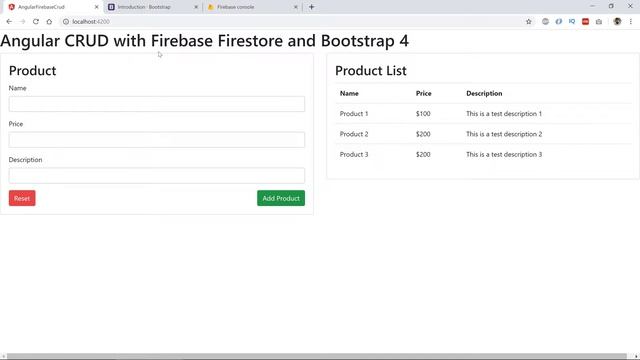Close the AngularFirebaseCrud tab
The width and height of the screenshot is (640, 360).
pyautogui.click(x=97, y=7)
